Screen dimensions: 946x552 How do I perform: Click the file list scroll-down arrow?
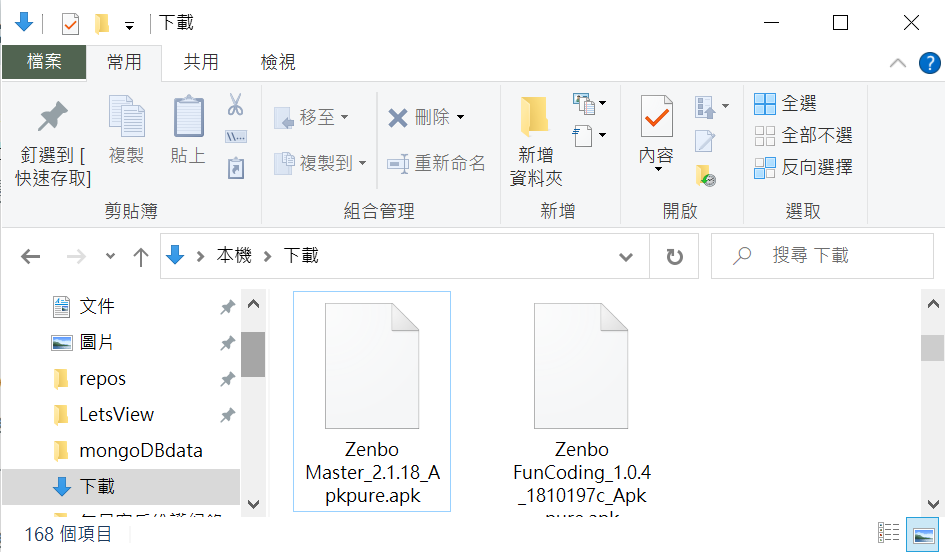pyautogui.click(x=933, y=504)
